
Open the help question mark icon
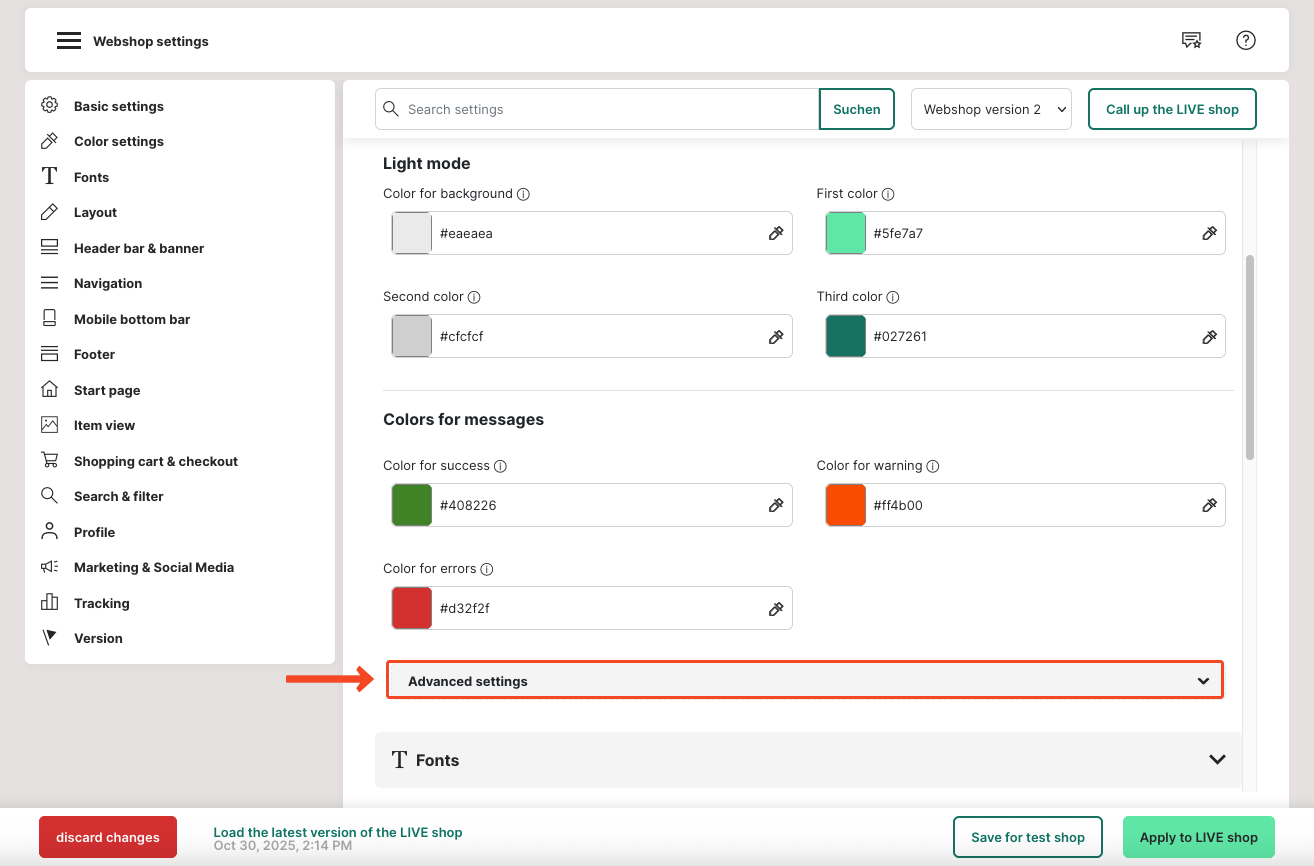tap(1245, 41)
